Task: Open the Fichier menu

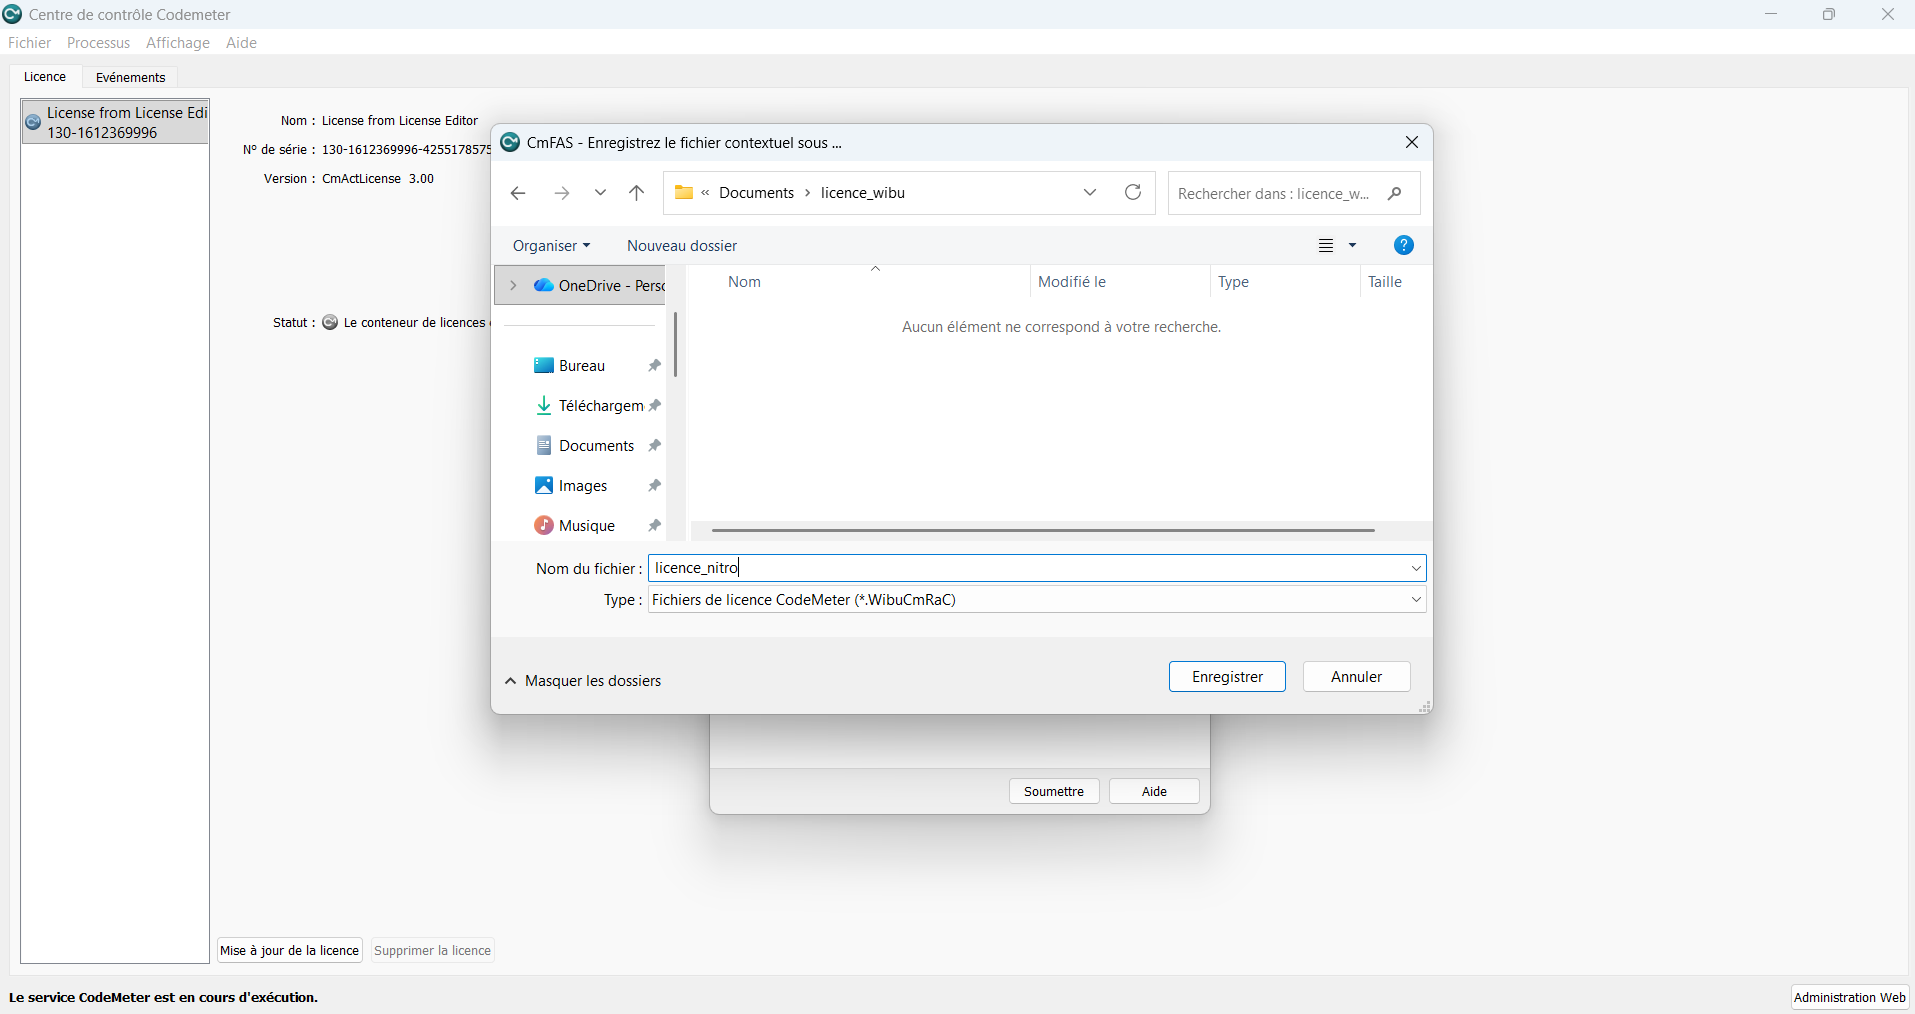Action: tap(29, 43)
